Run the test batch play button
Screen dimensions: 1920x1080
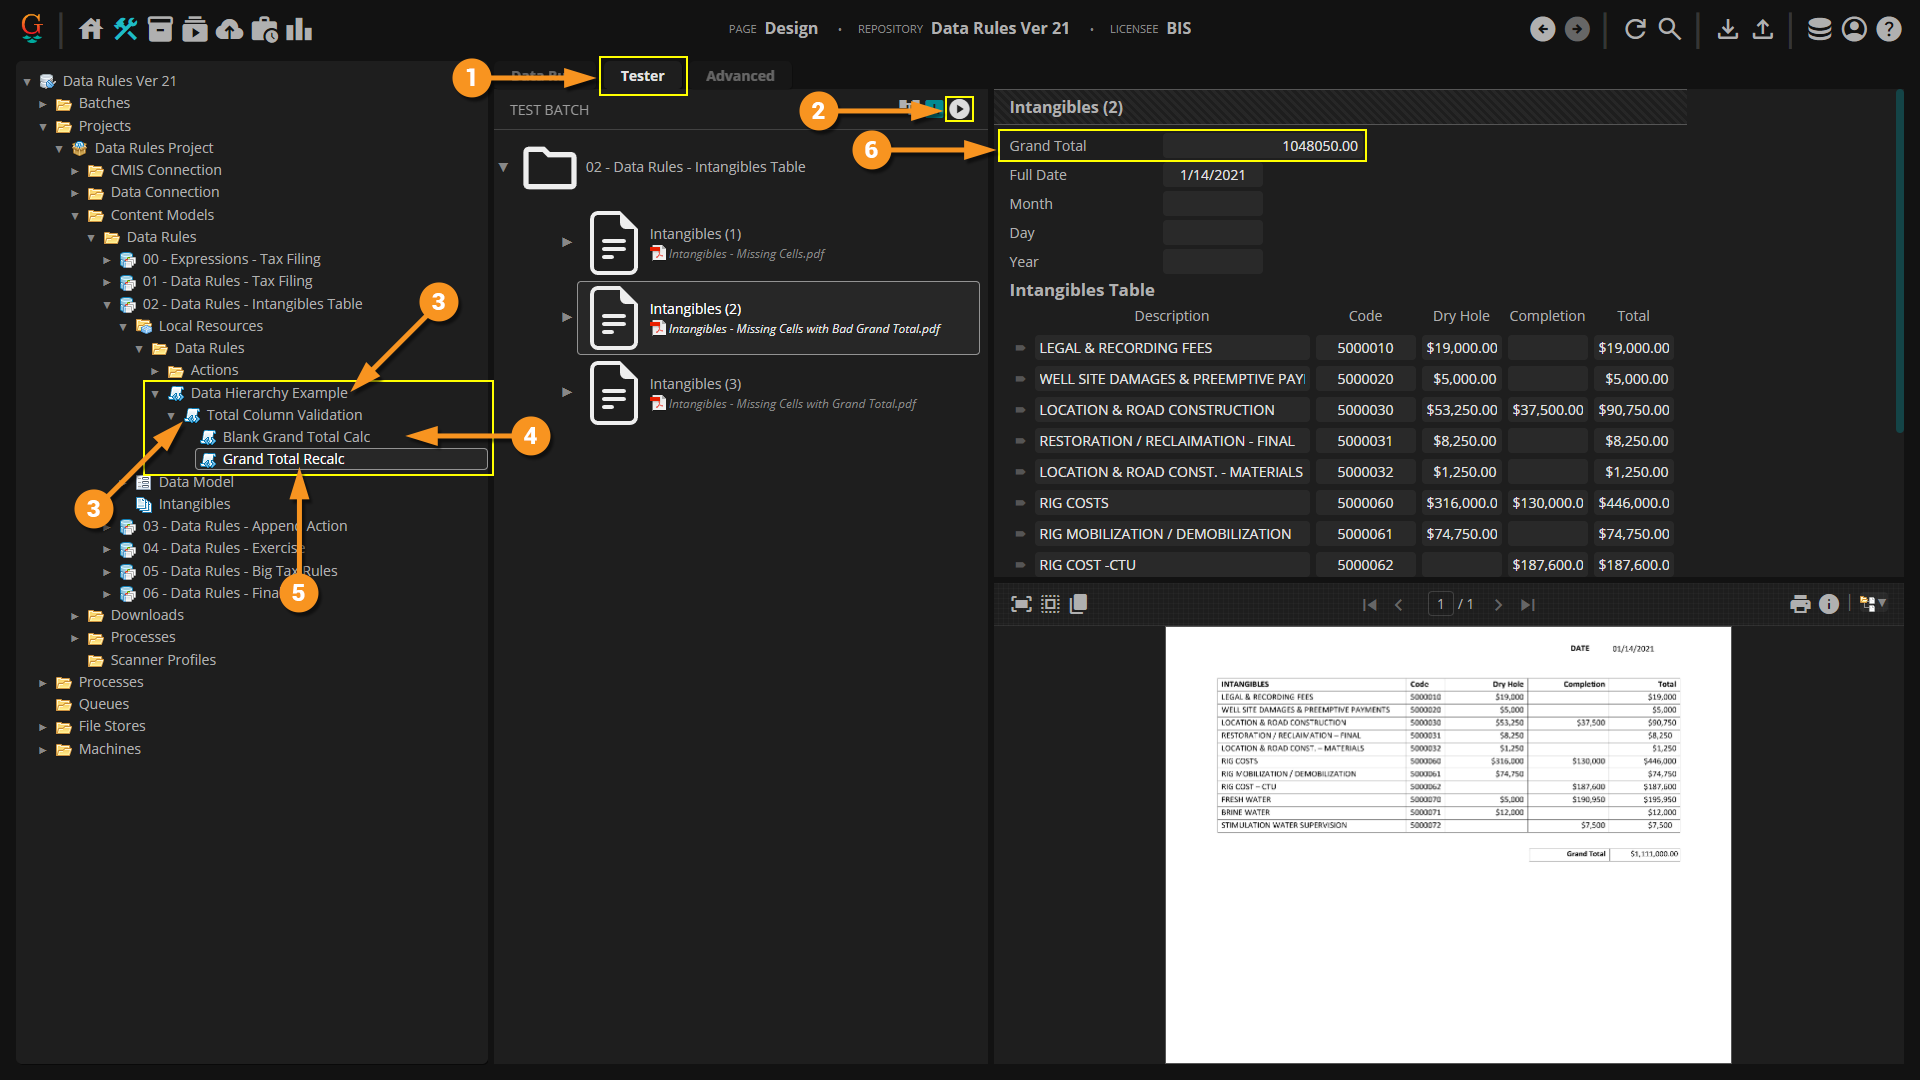tap(959, 109)
